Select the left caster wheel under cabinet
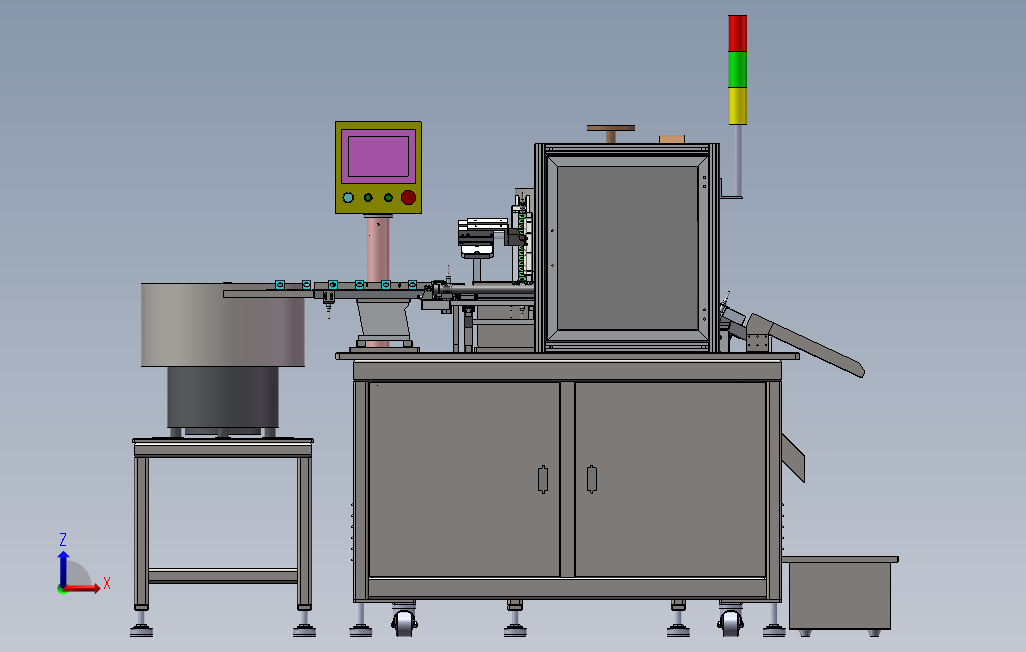This screenshot has height=652, width=1026. (404, 622)
